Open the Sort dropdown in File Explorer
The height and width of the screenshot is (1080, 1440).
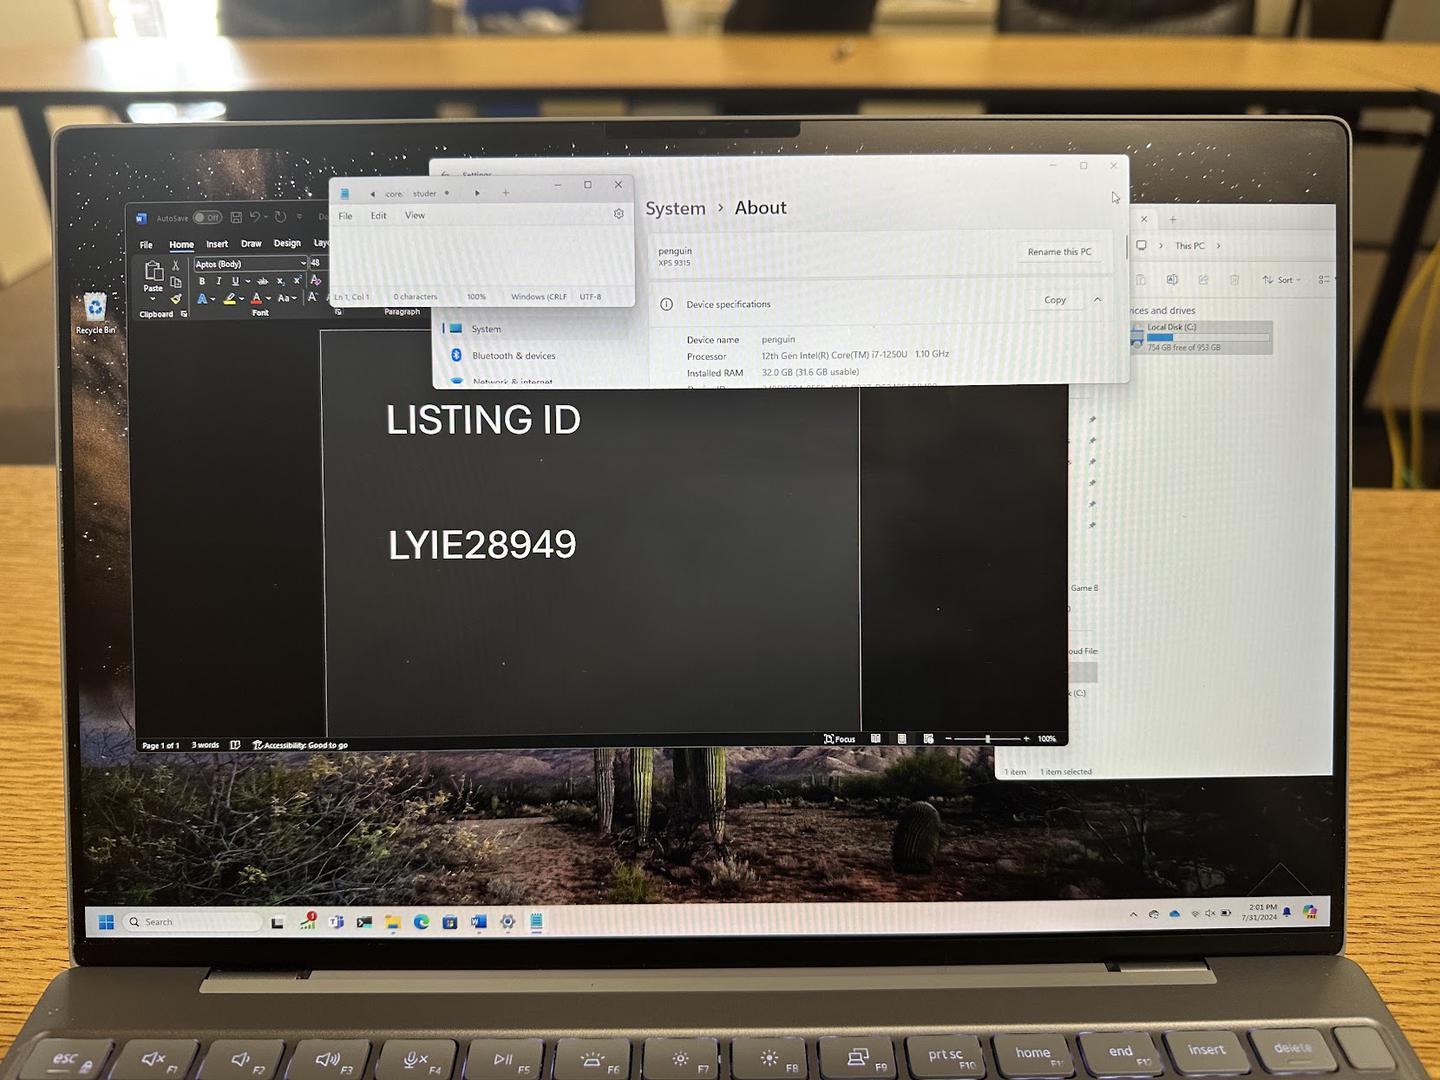[x=1282, y=280]
